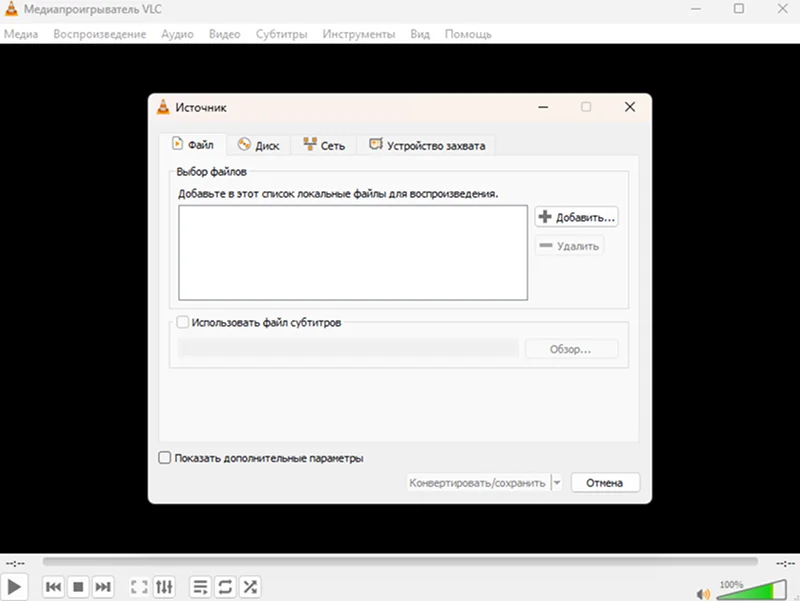This screenshot has width=800, height=601.
Task: Open the Инструменты menu
Action: pyautogui.click(x=359, y=34)
